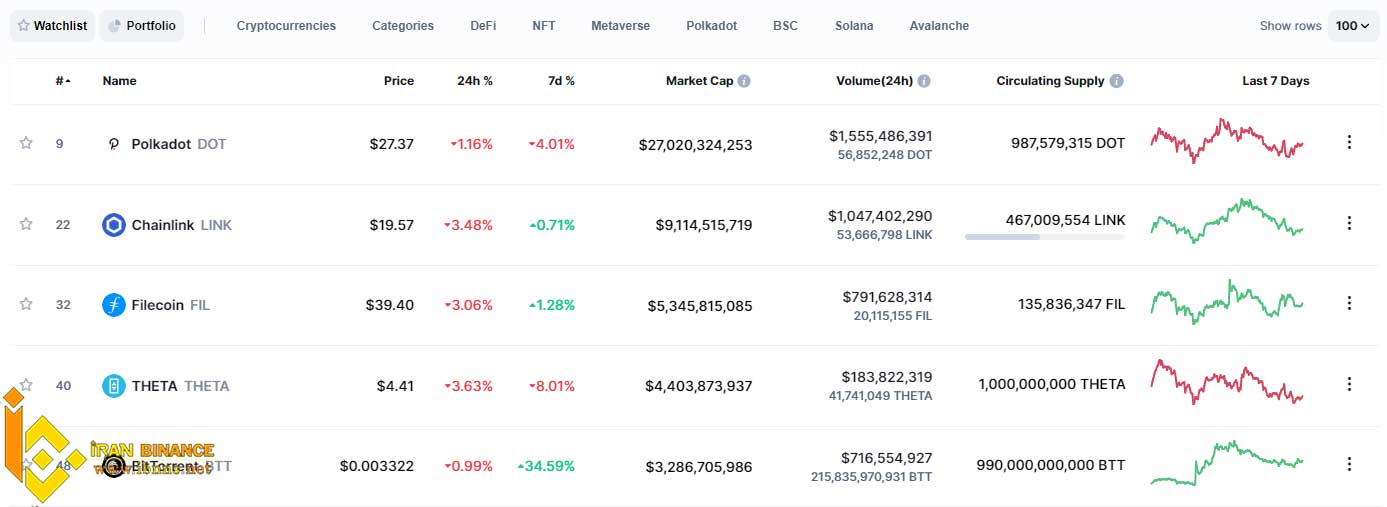Click the Chainlink coin logo
Viewport: 1387px width, 507px height.
point(114,225)
